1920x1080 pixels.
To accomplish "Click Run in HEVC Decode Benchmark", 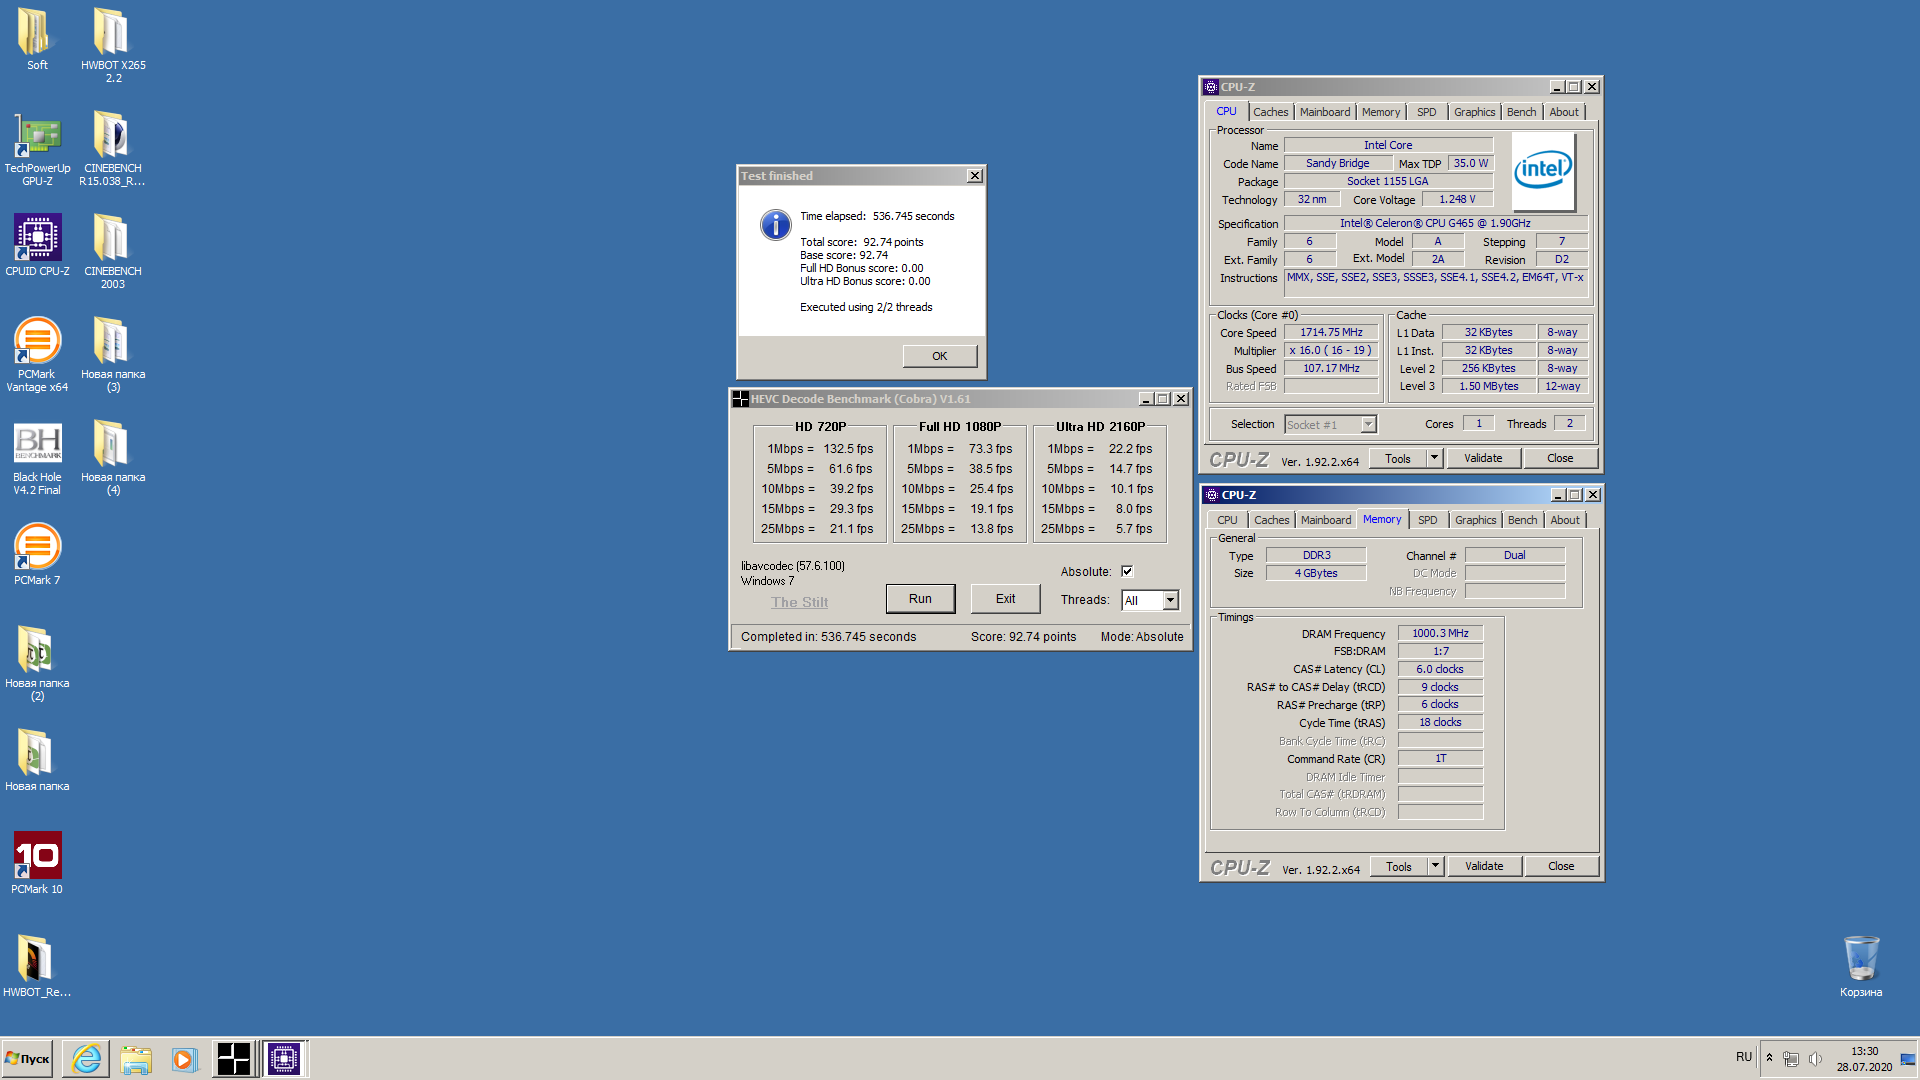I will [920, 599].
